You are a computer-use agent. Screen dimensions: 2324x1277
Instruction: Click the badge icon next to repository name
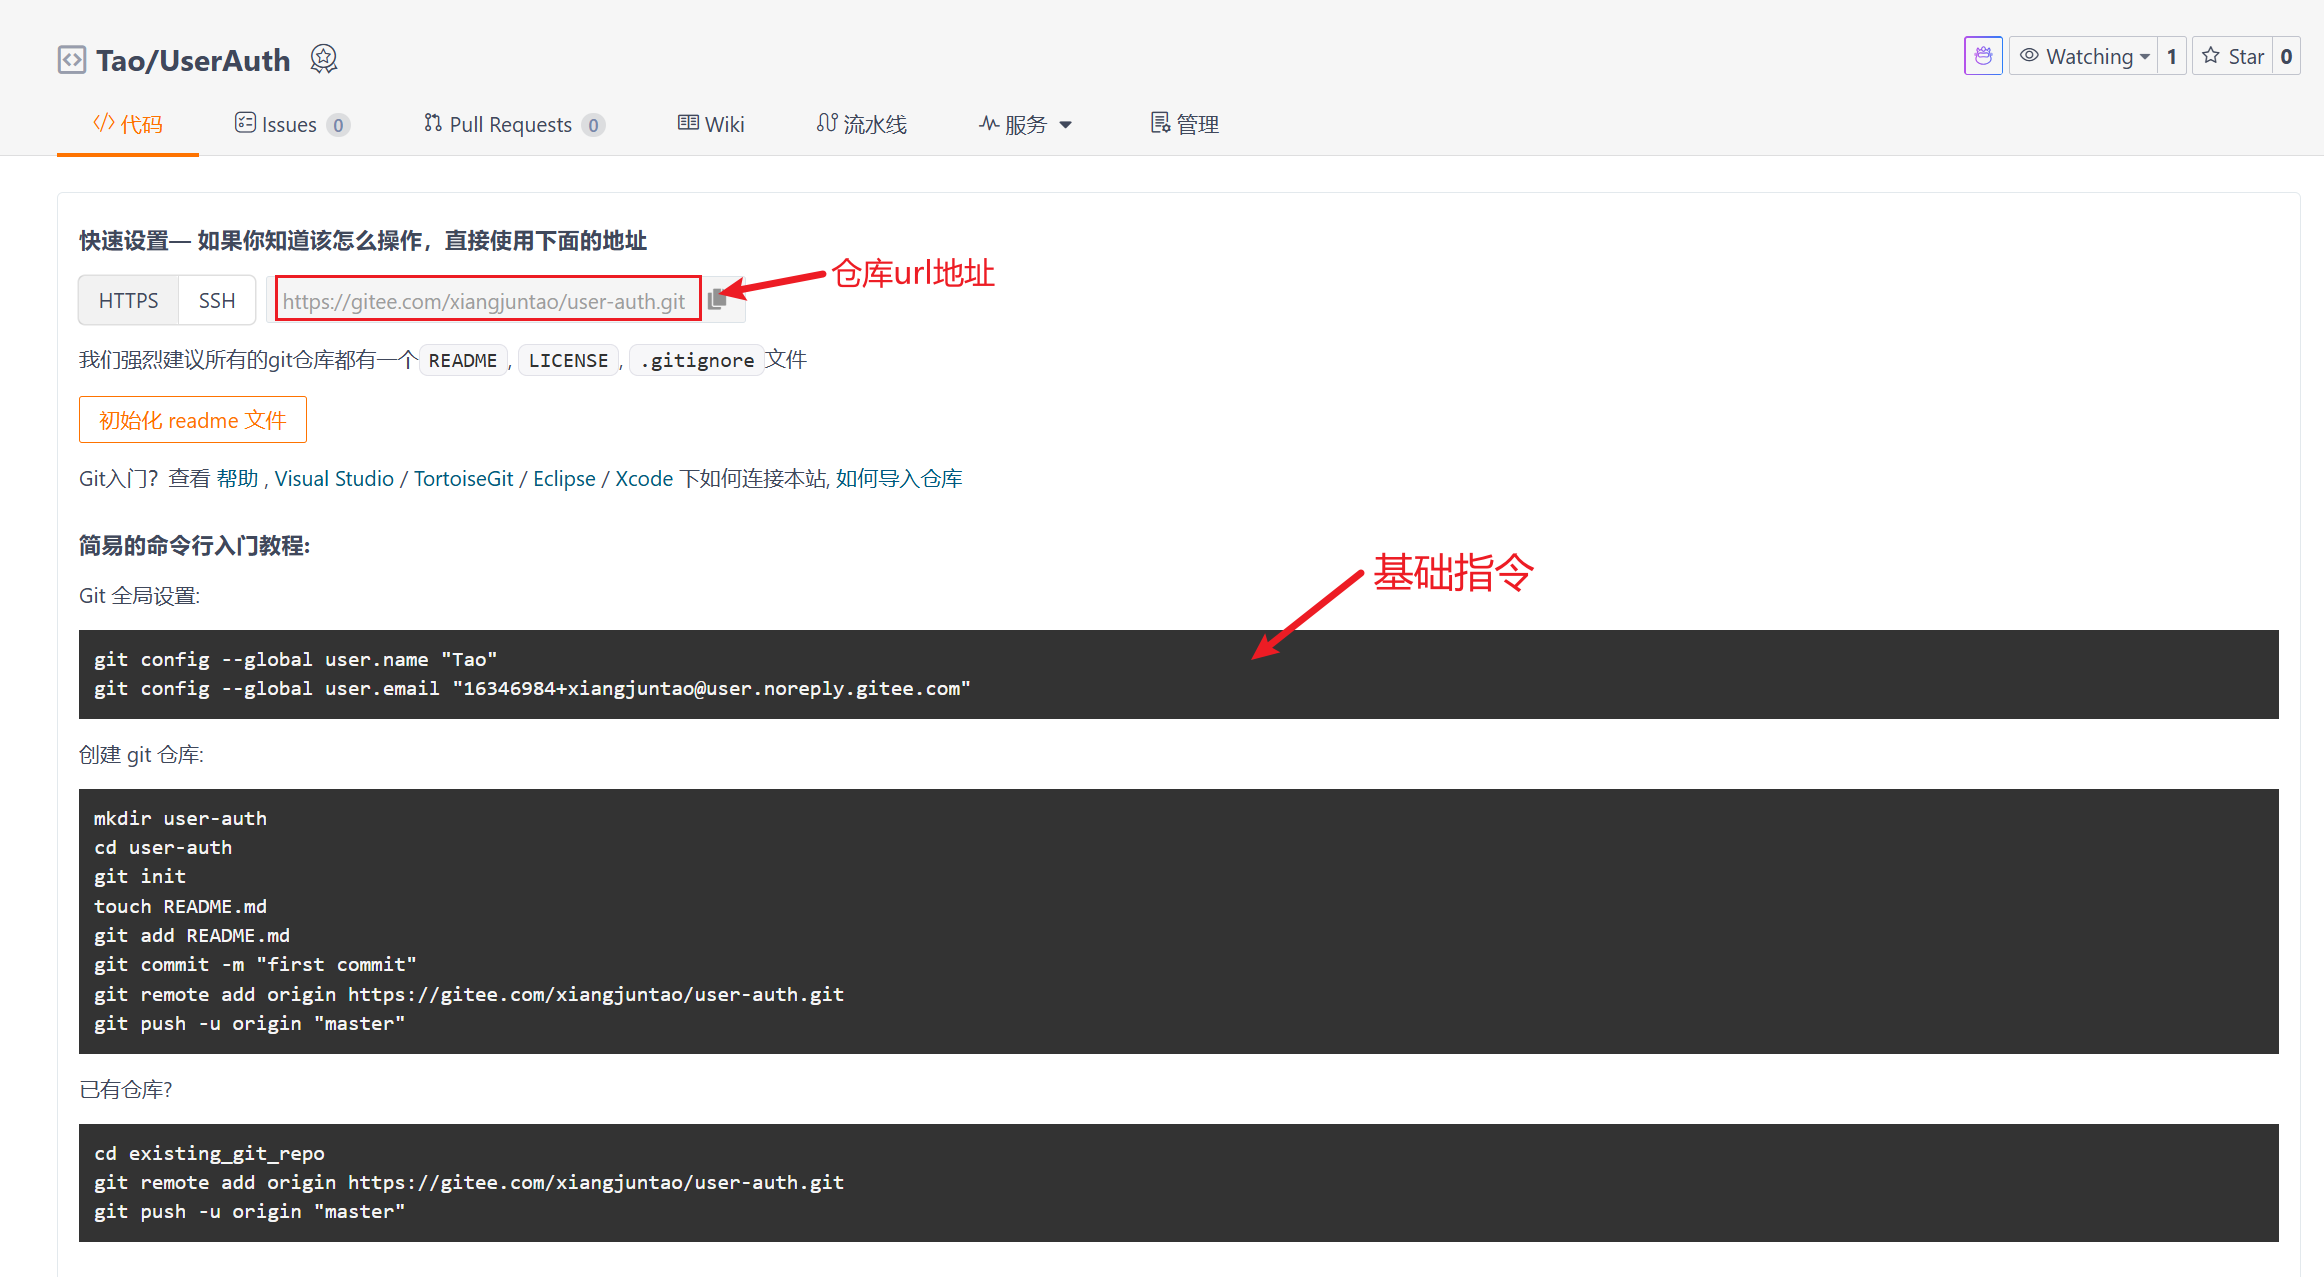pyautogui.click(x=323, y=59)
